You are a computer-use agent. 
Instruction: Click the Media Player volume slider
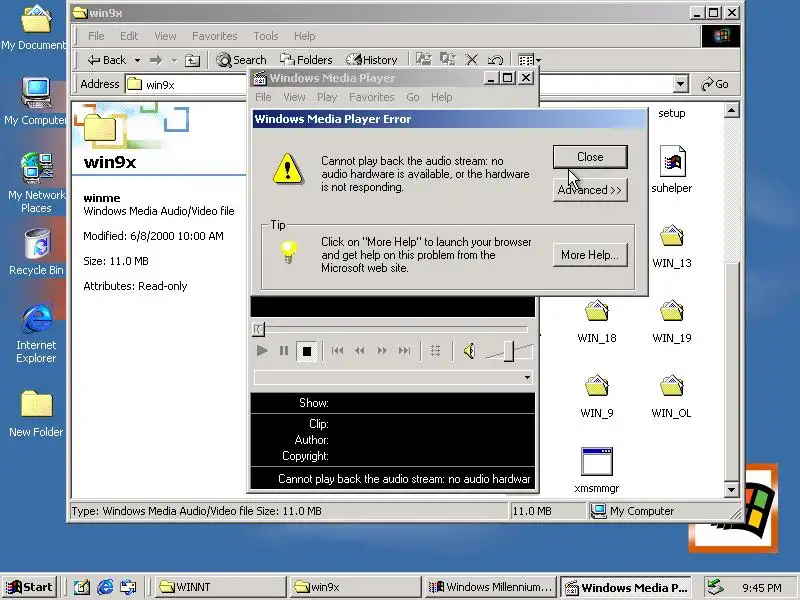tap(509, 351)
